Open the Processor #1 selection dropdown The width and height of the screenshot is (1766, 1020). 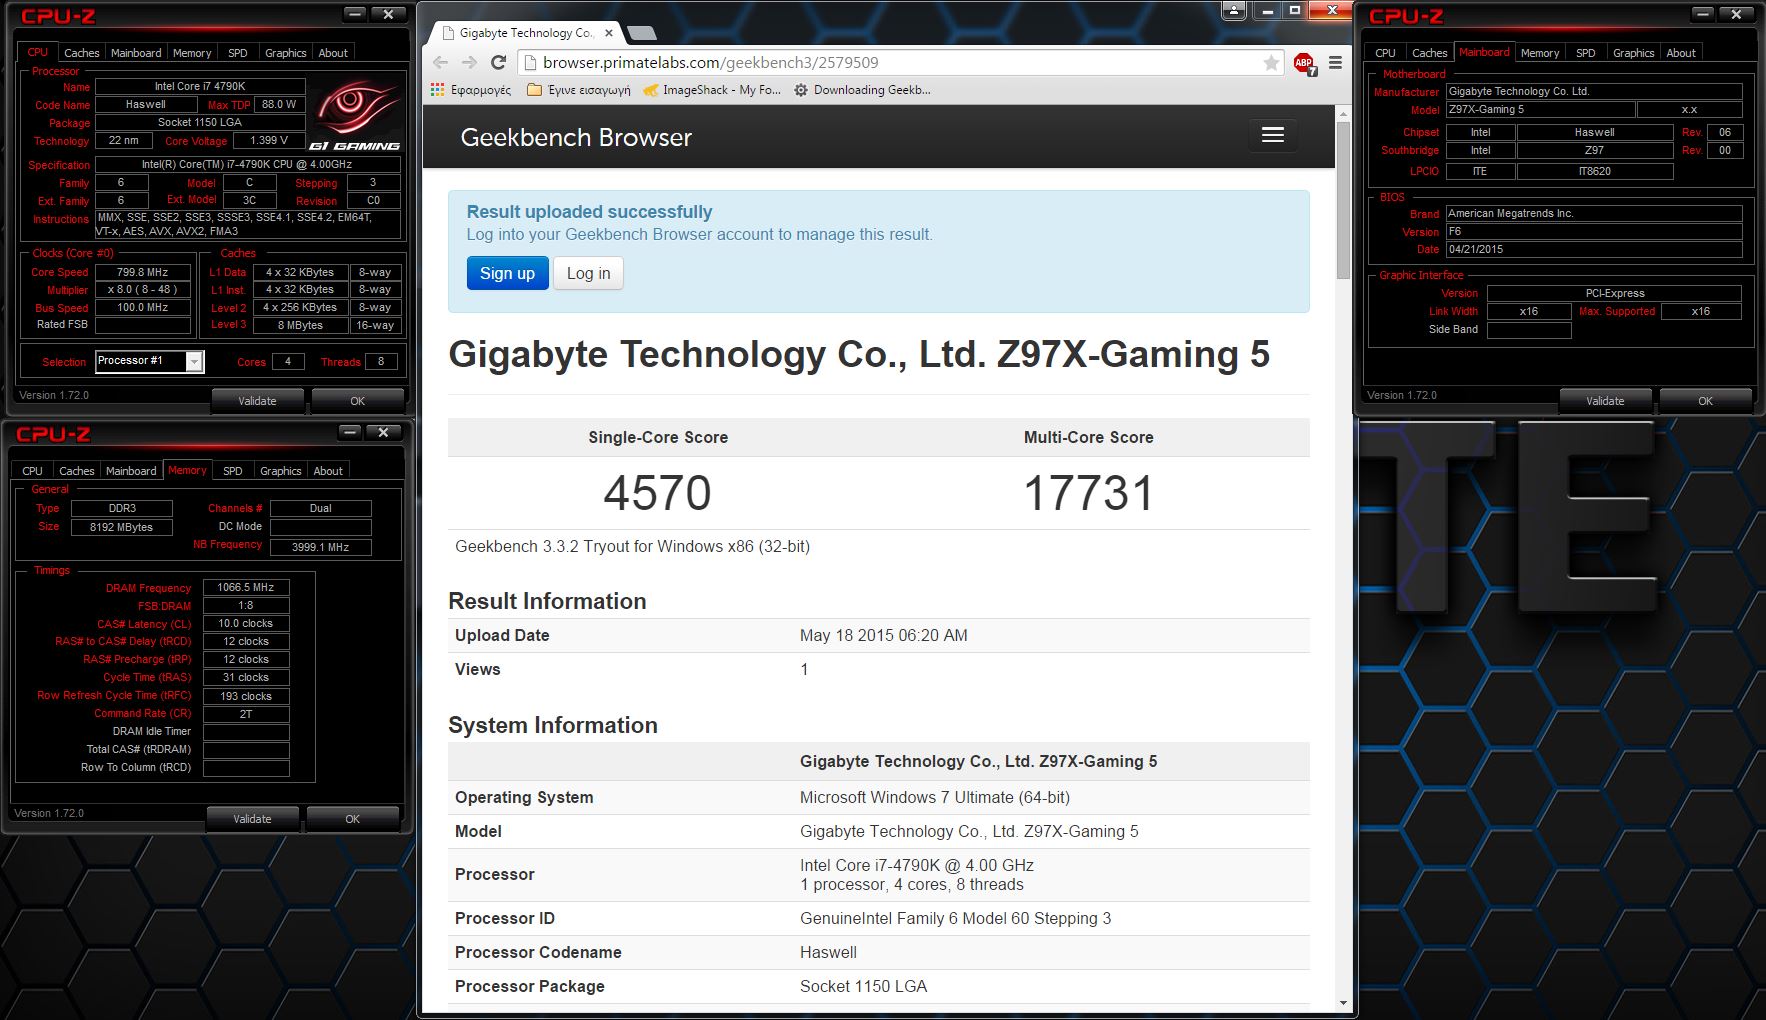point(150,361)
